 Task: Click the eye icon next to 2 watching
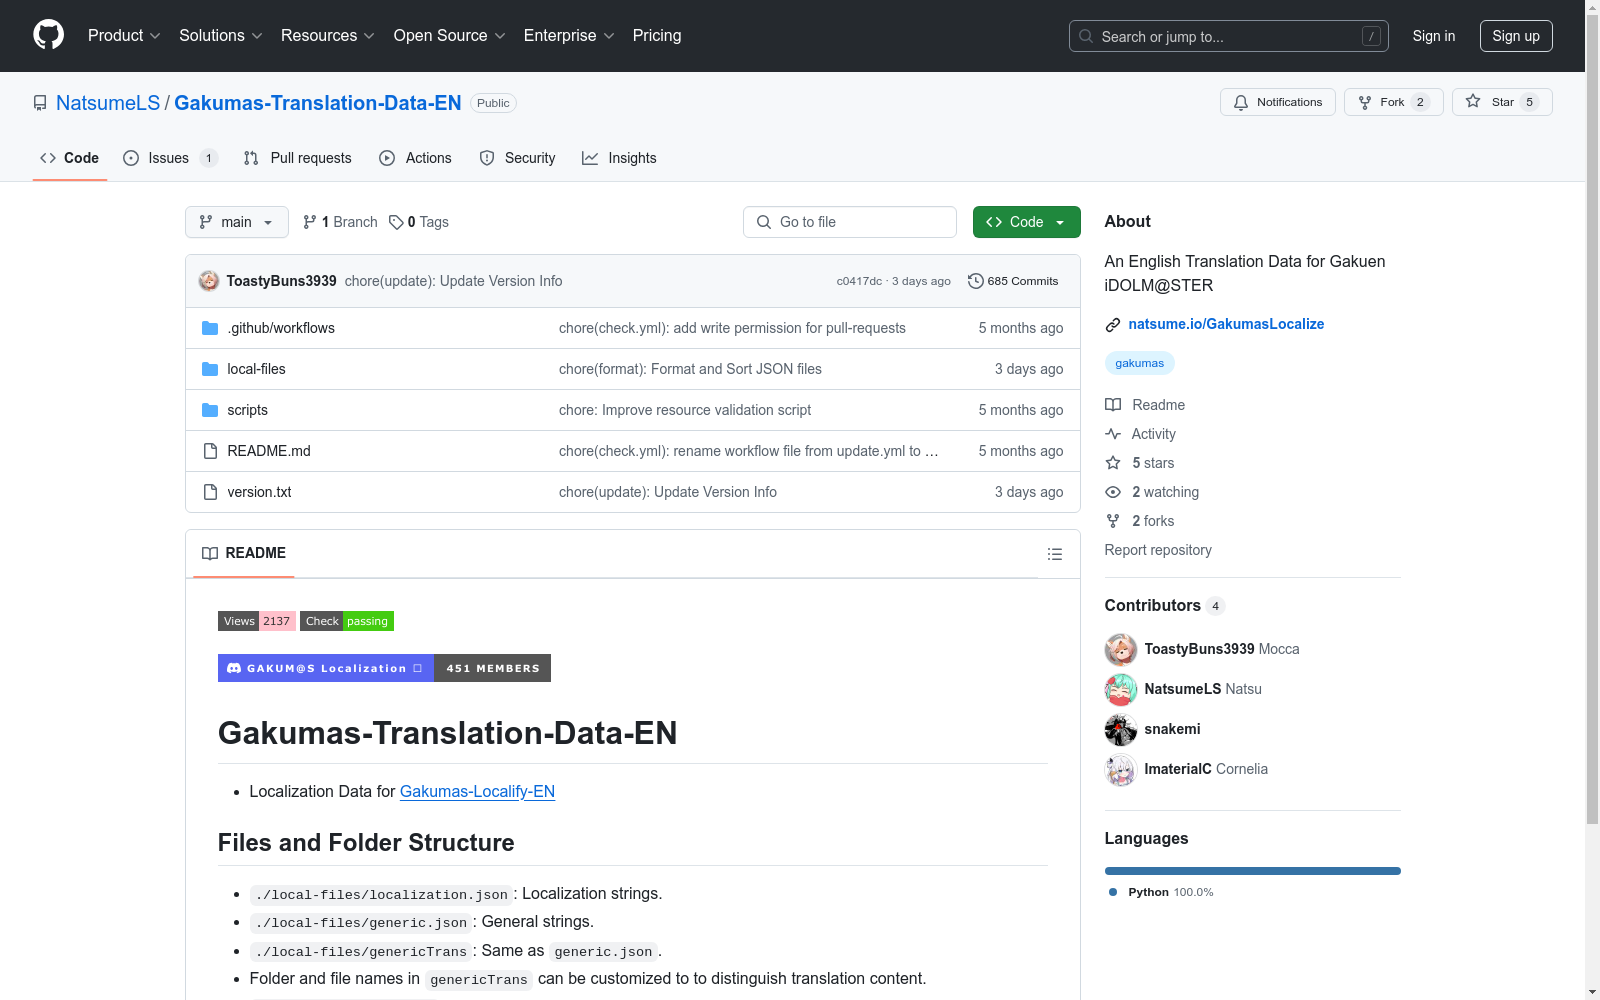point(1113,492)
